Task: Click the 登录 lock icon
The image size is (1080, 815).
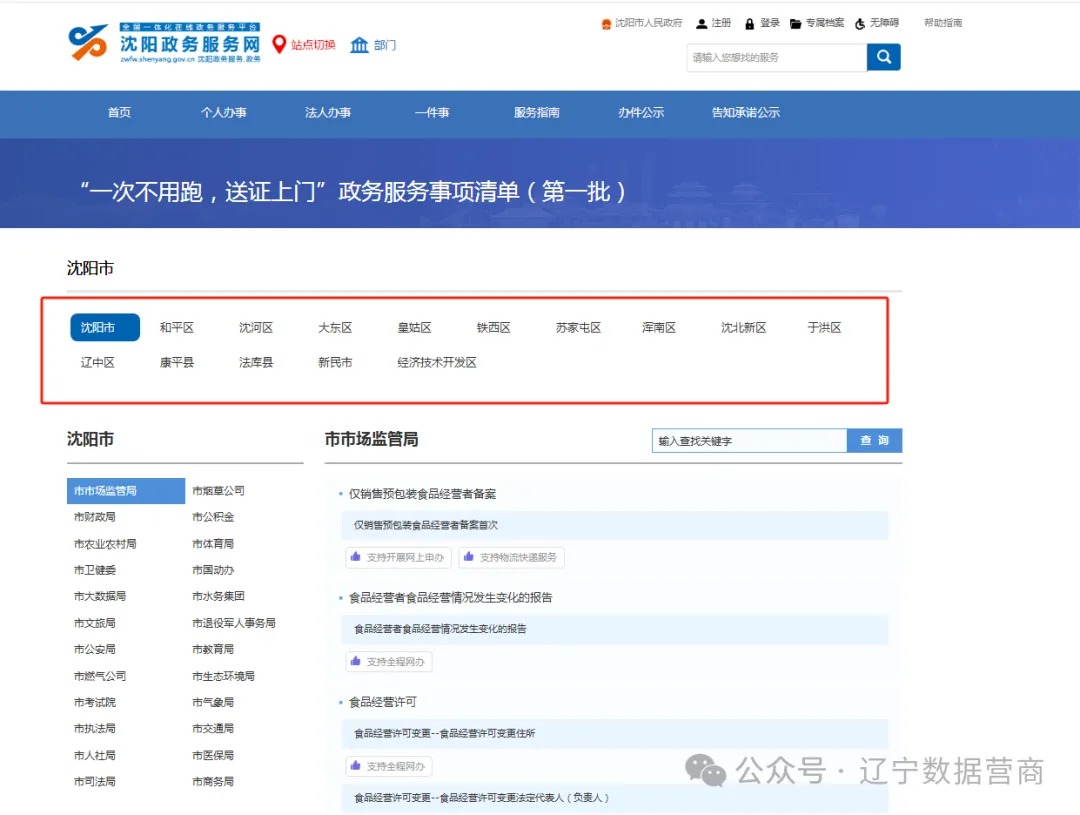Action: coord(749,23)
